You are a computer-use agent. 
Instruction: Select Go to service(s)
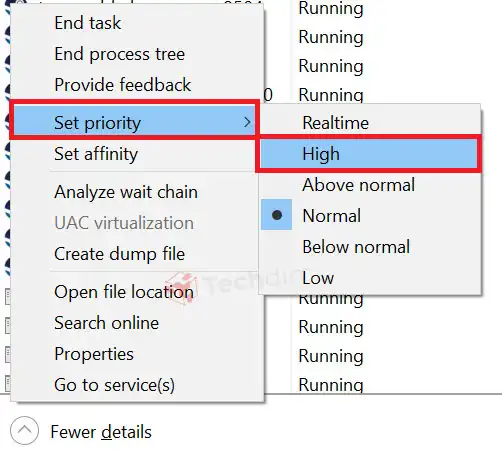point(137,385)
